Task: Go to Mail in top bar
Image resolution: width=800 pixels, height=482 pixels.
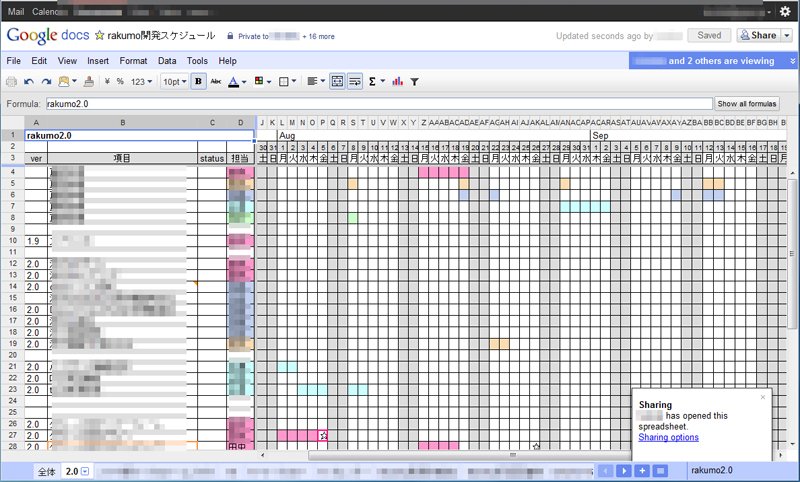Action: (16, 11)
